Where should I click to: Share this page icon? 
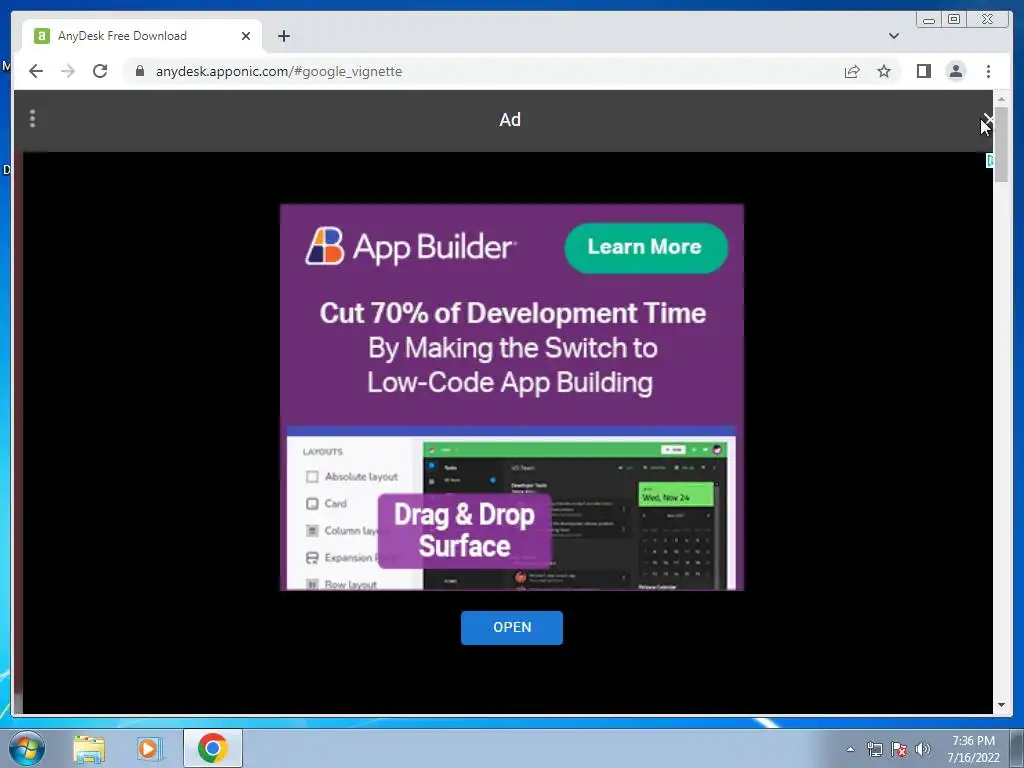852,71
